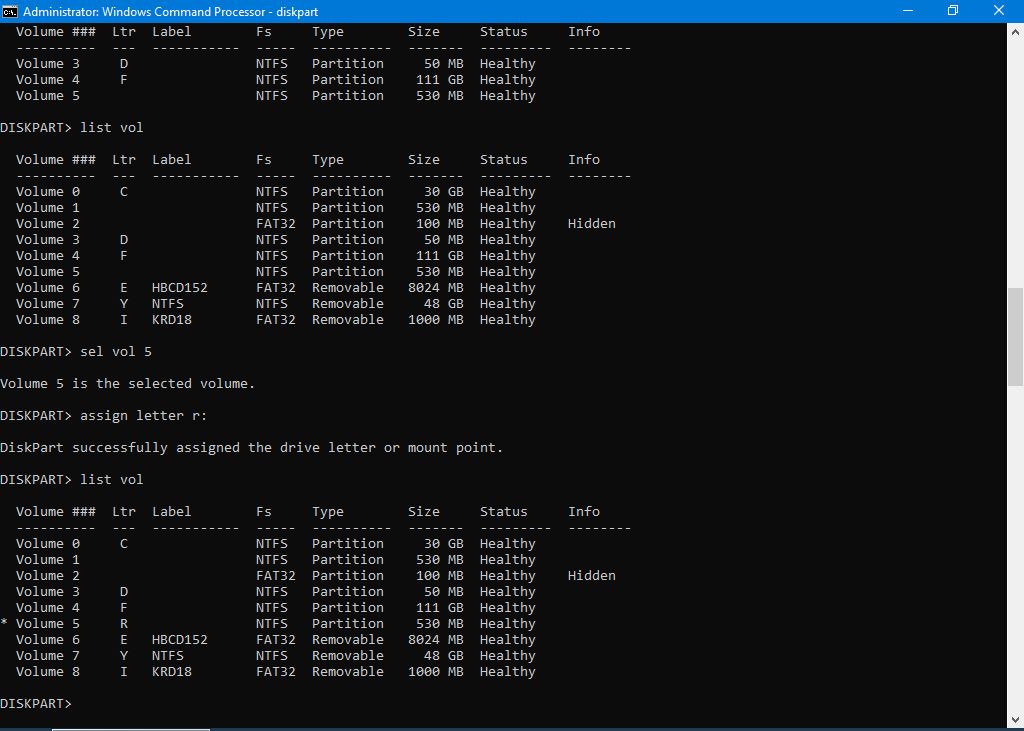Click 'Volume 5 is the selected volume.' message
Image resolution: width=1024 pixels, height=731 pixels.
click(x=128, y=384)
